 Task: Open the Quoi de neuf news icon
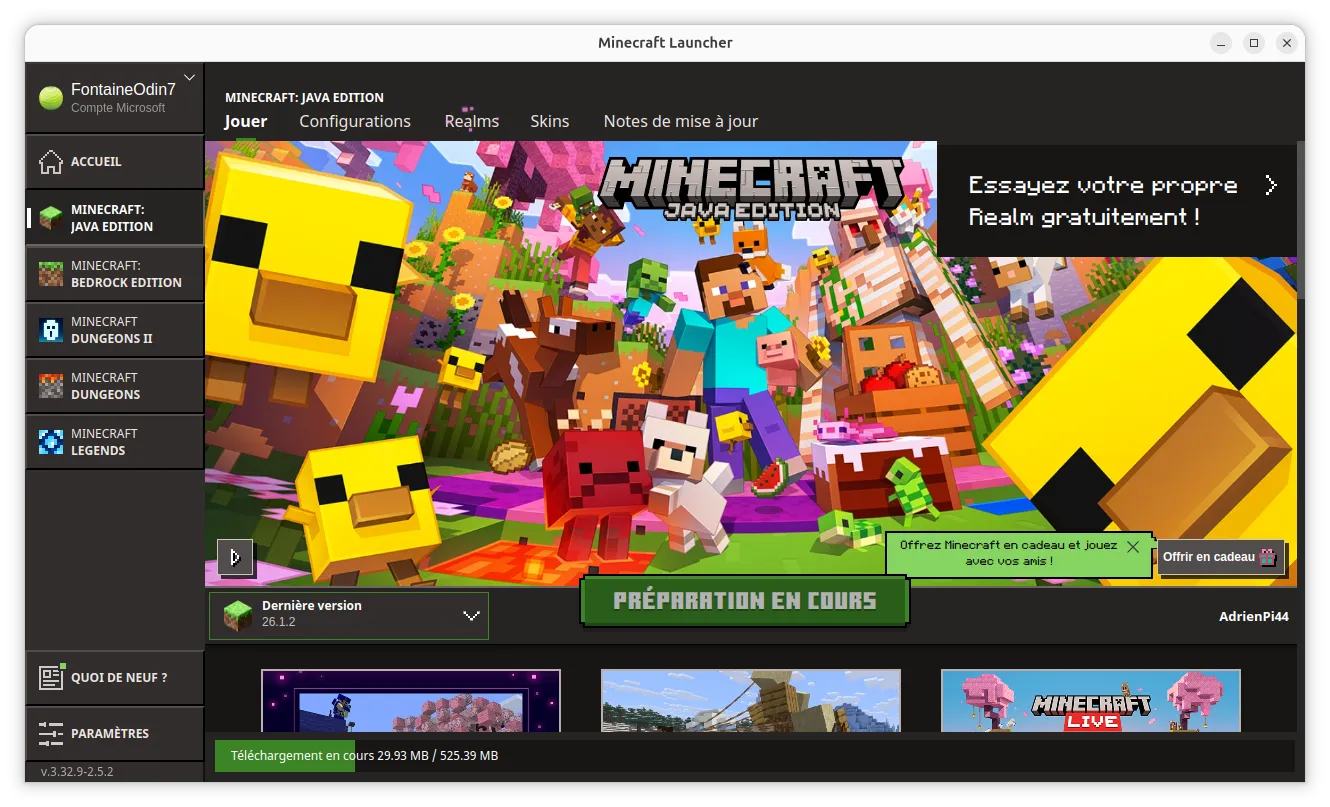(51, 677)
